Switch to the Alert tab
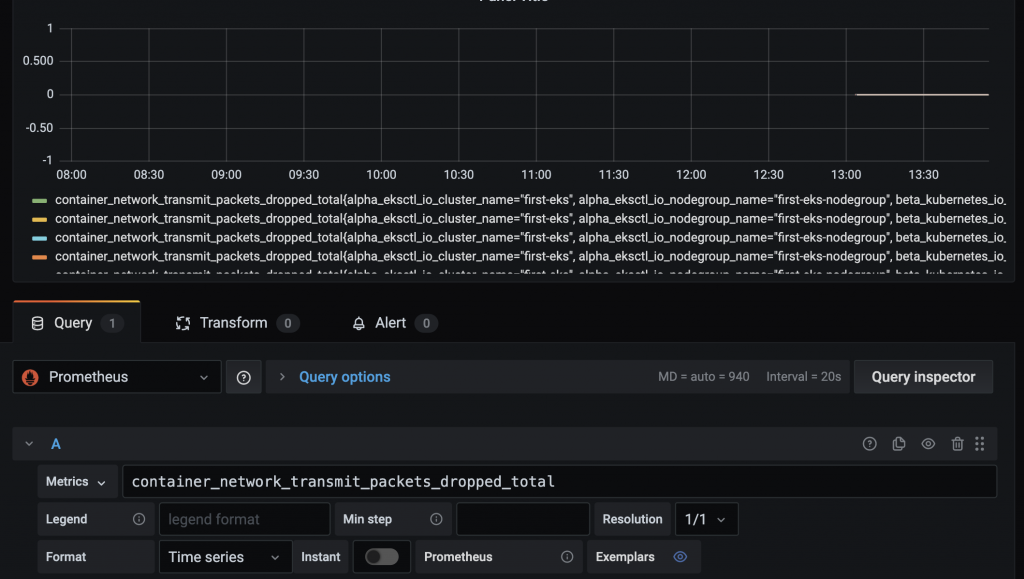The width and height of the screenshot is (1024, 579). (392, 323)
